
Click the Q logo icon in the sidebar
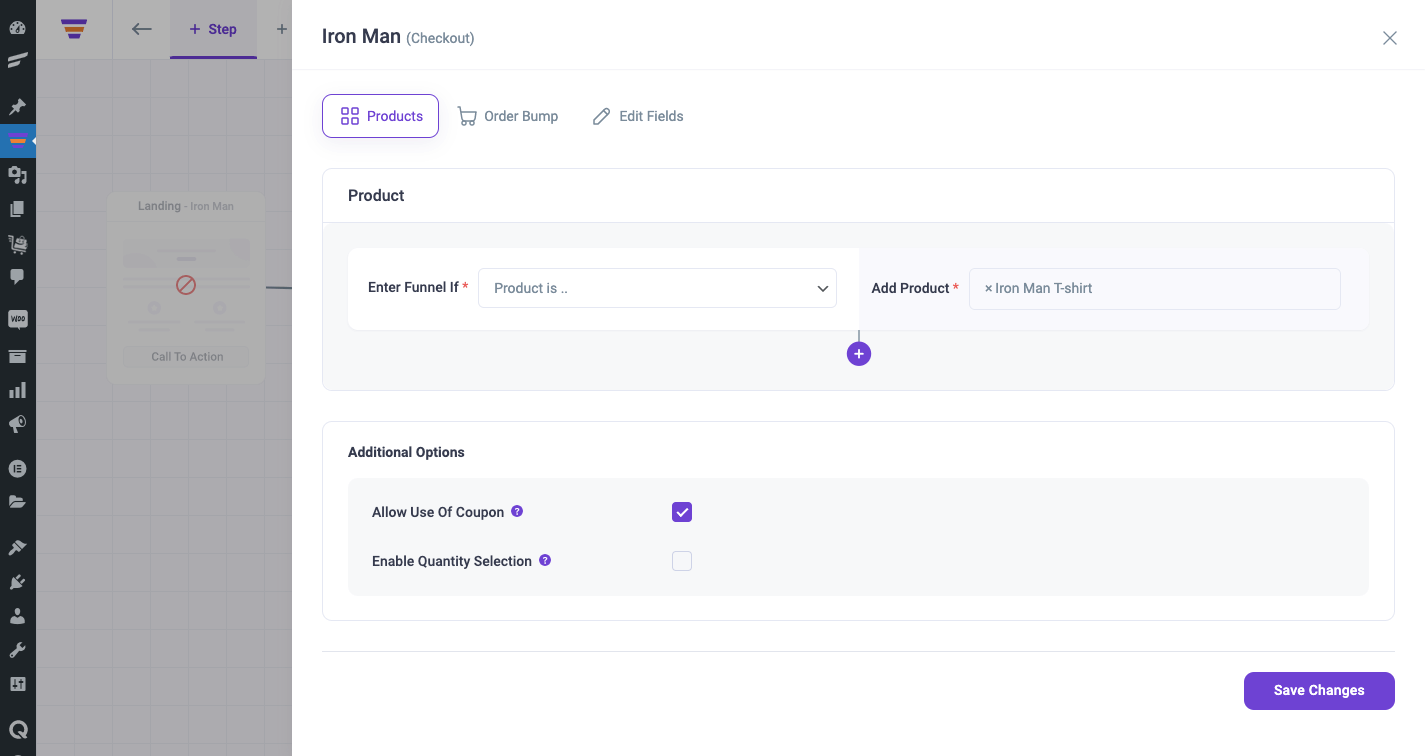click(x=17, y=729)
